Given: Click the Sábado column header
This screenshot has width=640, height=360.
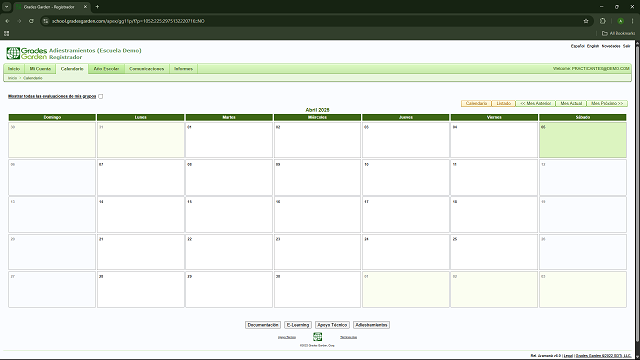Looking at the screenshot, I should click(583, 118).
